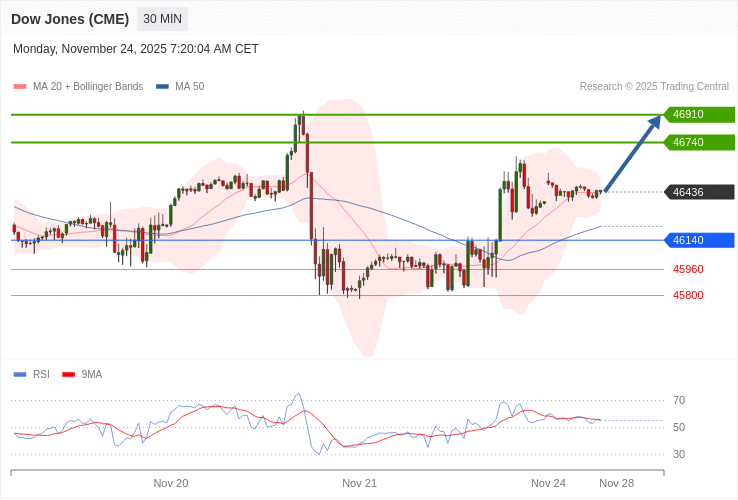Click the 30 MIN timeframe badge
Viewport: 738px width, 500px height.
click(x=162, y=19)
